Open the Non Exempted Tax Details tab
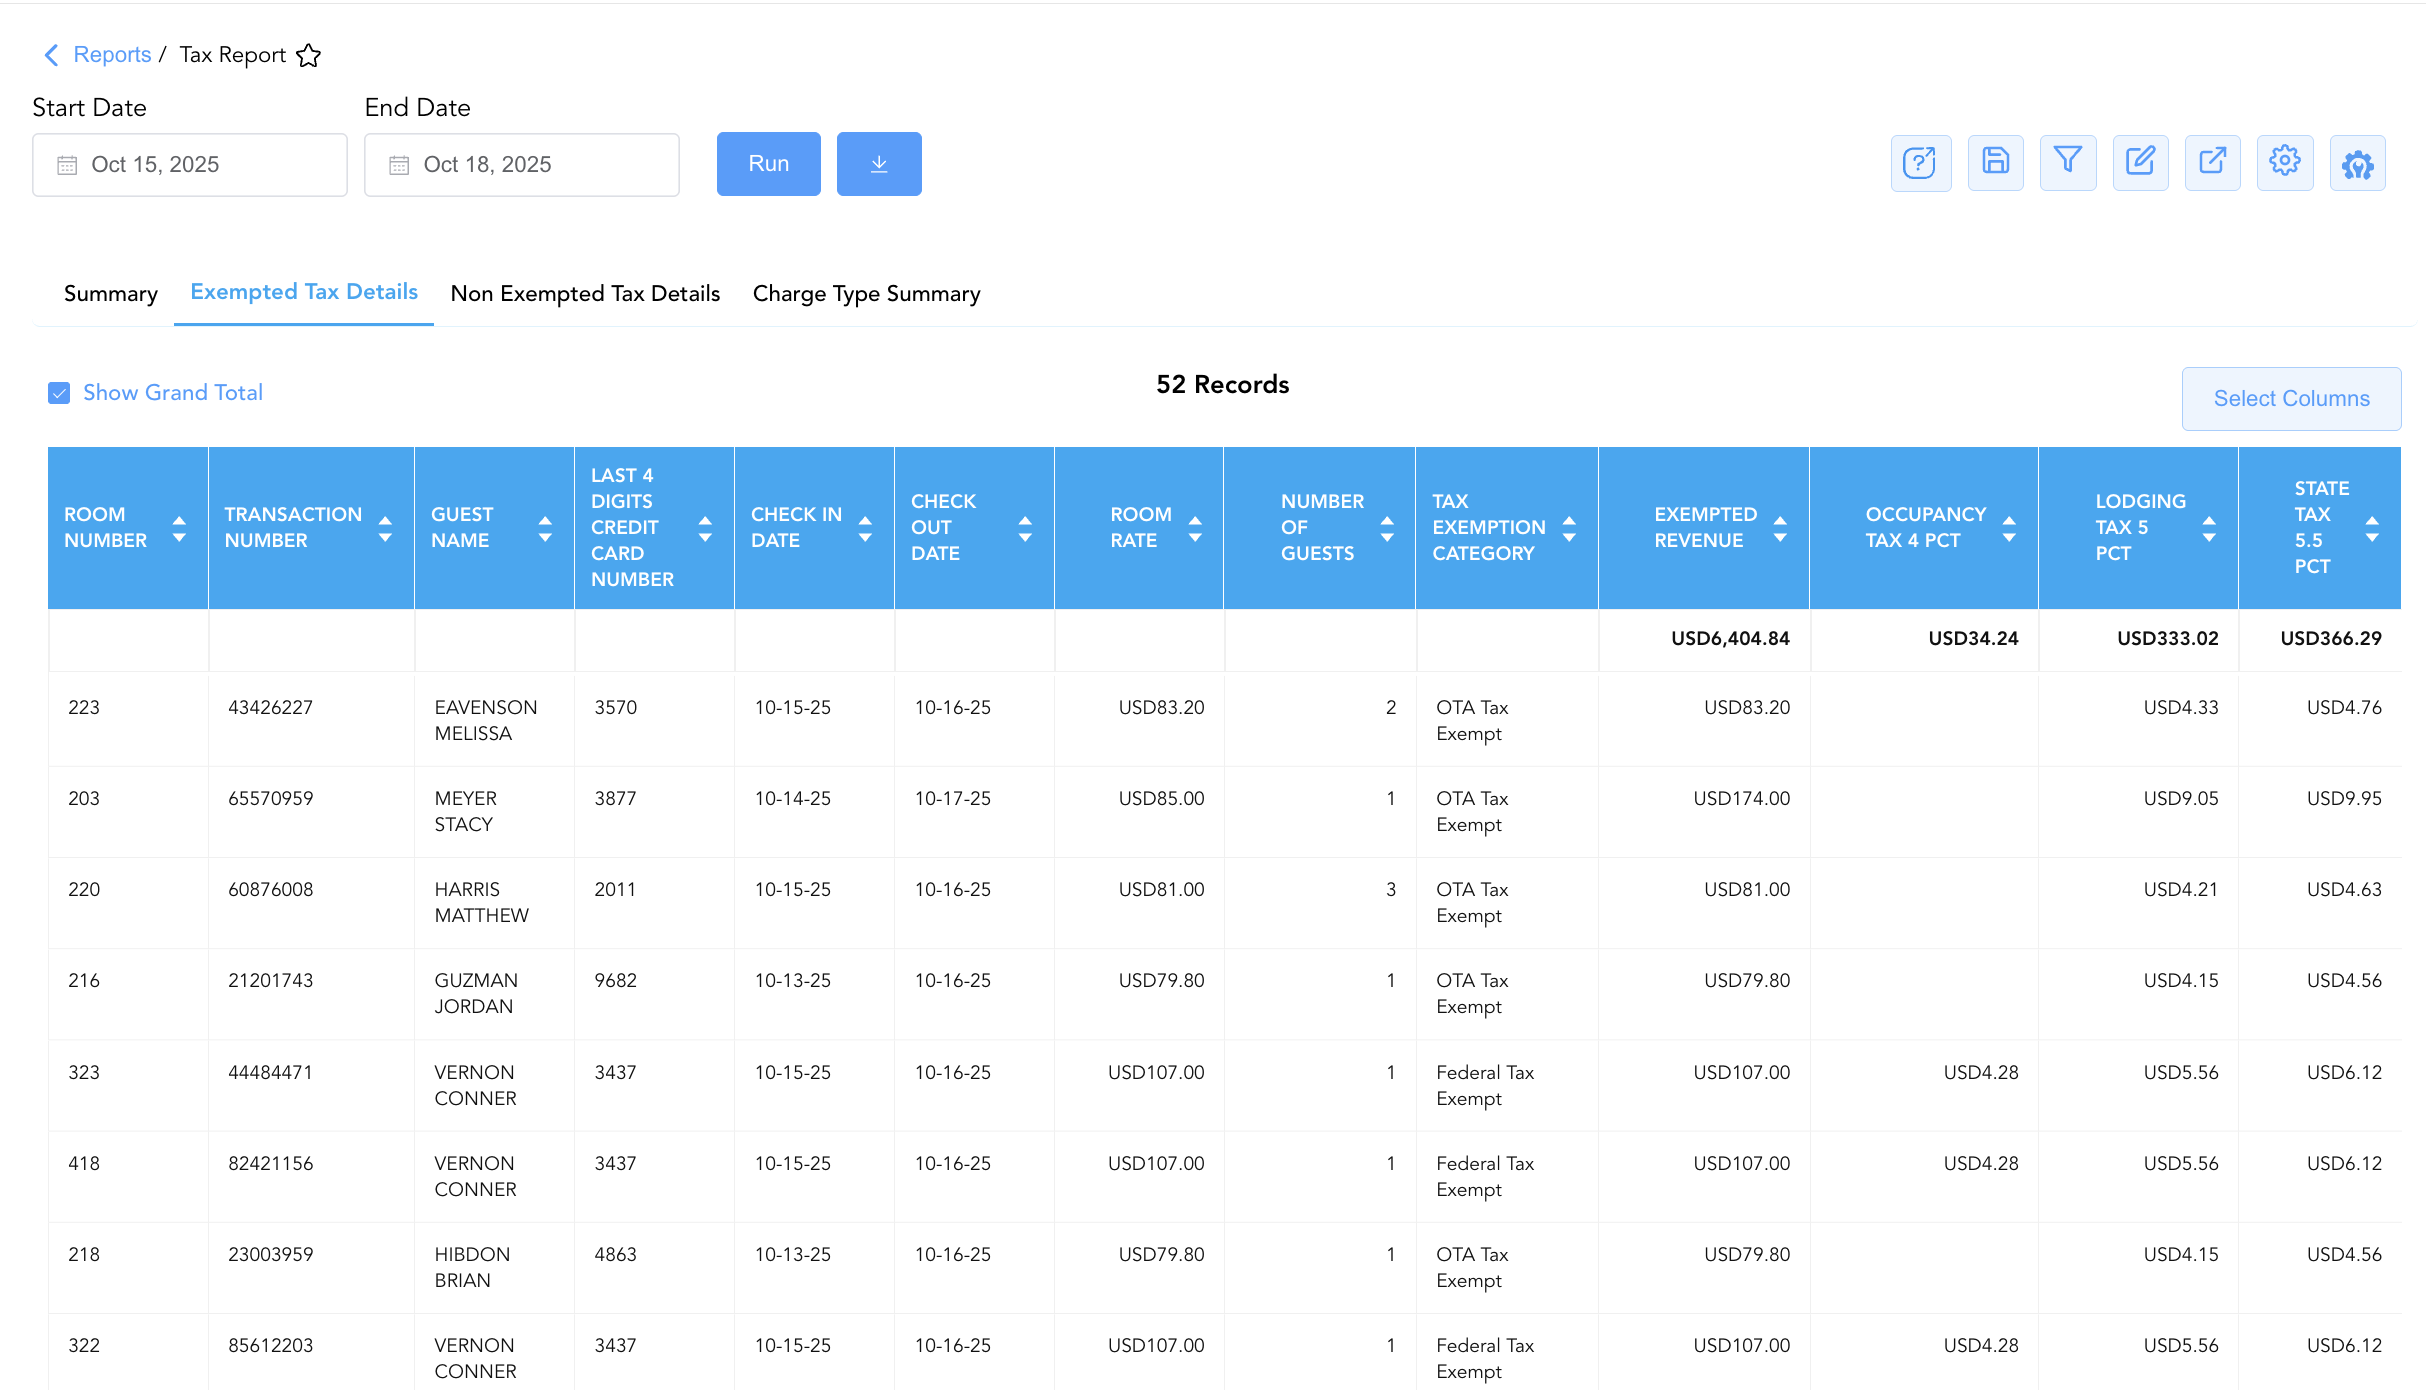Viewport: 2426px width, 1390px height. pos(586,293)
